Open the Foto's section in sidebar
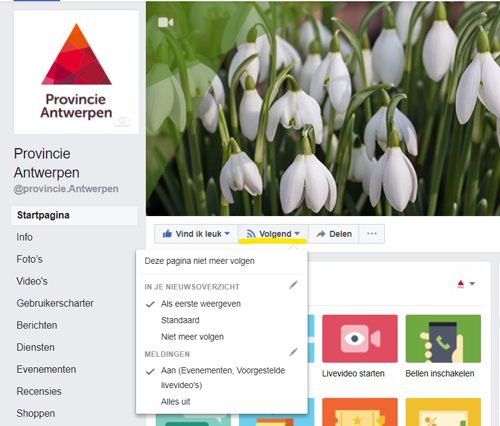The height and width of the screenshot is (426, 500). coord(29,259)
